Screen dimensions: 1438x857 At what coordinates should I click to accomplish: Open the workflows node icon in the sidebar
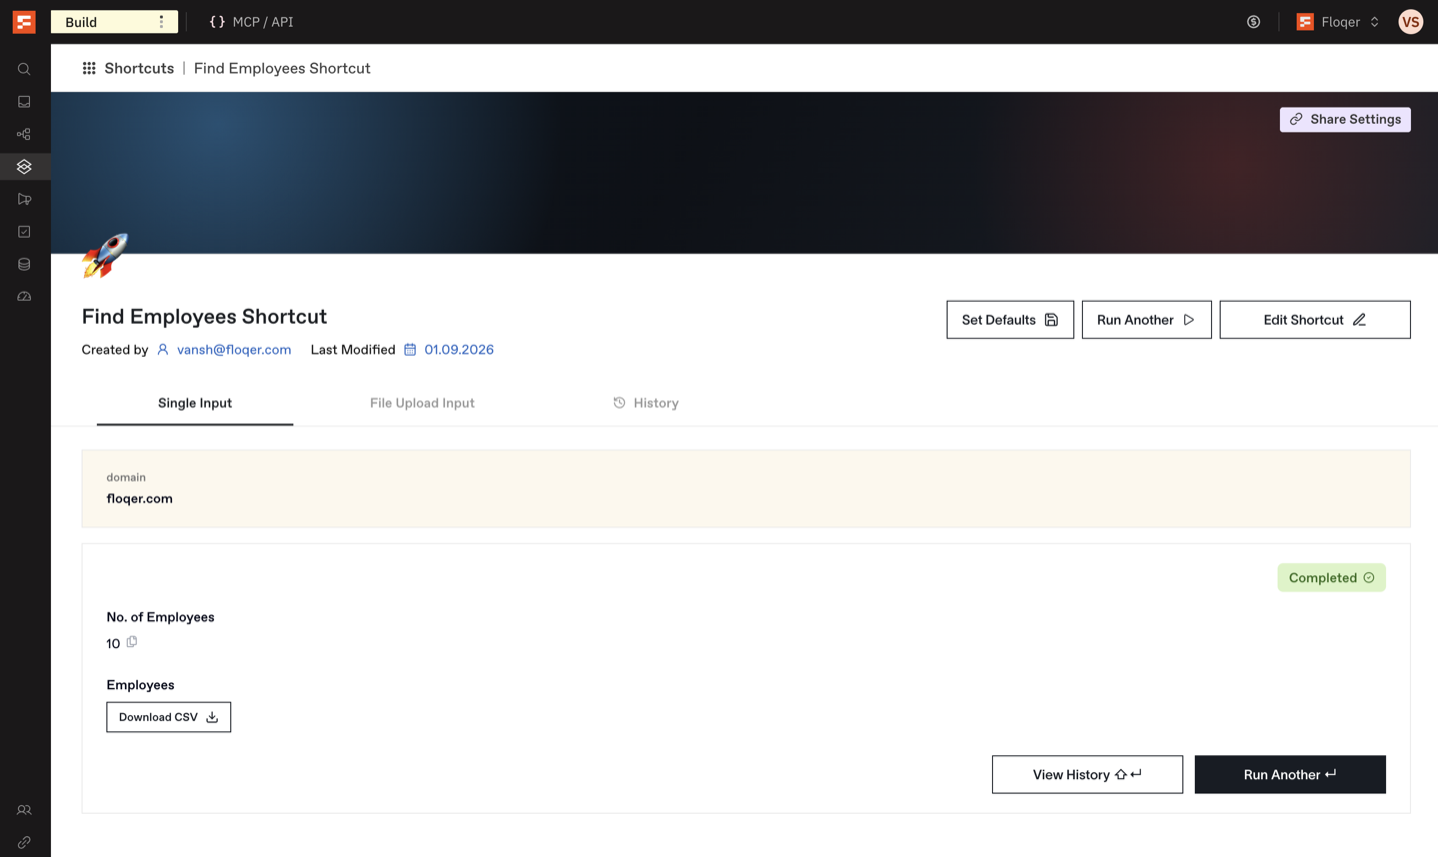(x=24, y=134)
